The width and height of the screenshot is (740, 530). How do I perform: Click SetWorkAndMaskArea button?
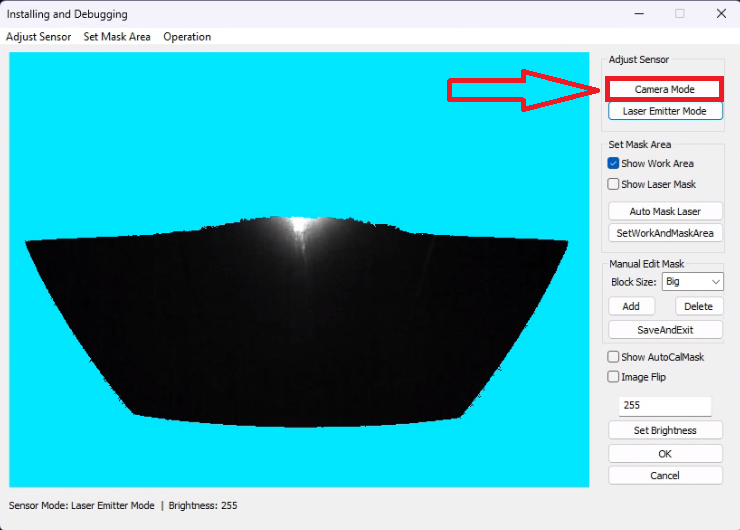(665, 233)
